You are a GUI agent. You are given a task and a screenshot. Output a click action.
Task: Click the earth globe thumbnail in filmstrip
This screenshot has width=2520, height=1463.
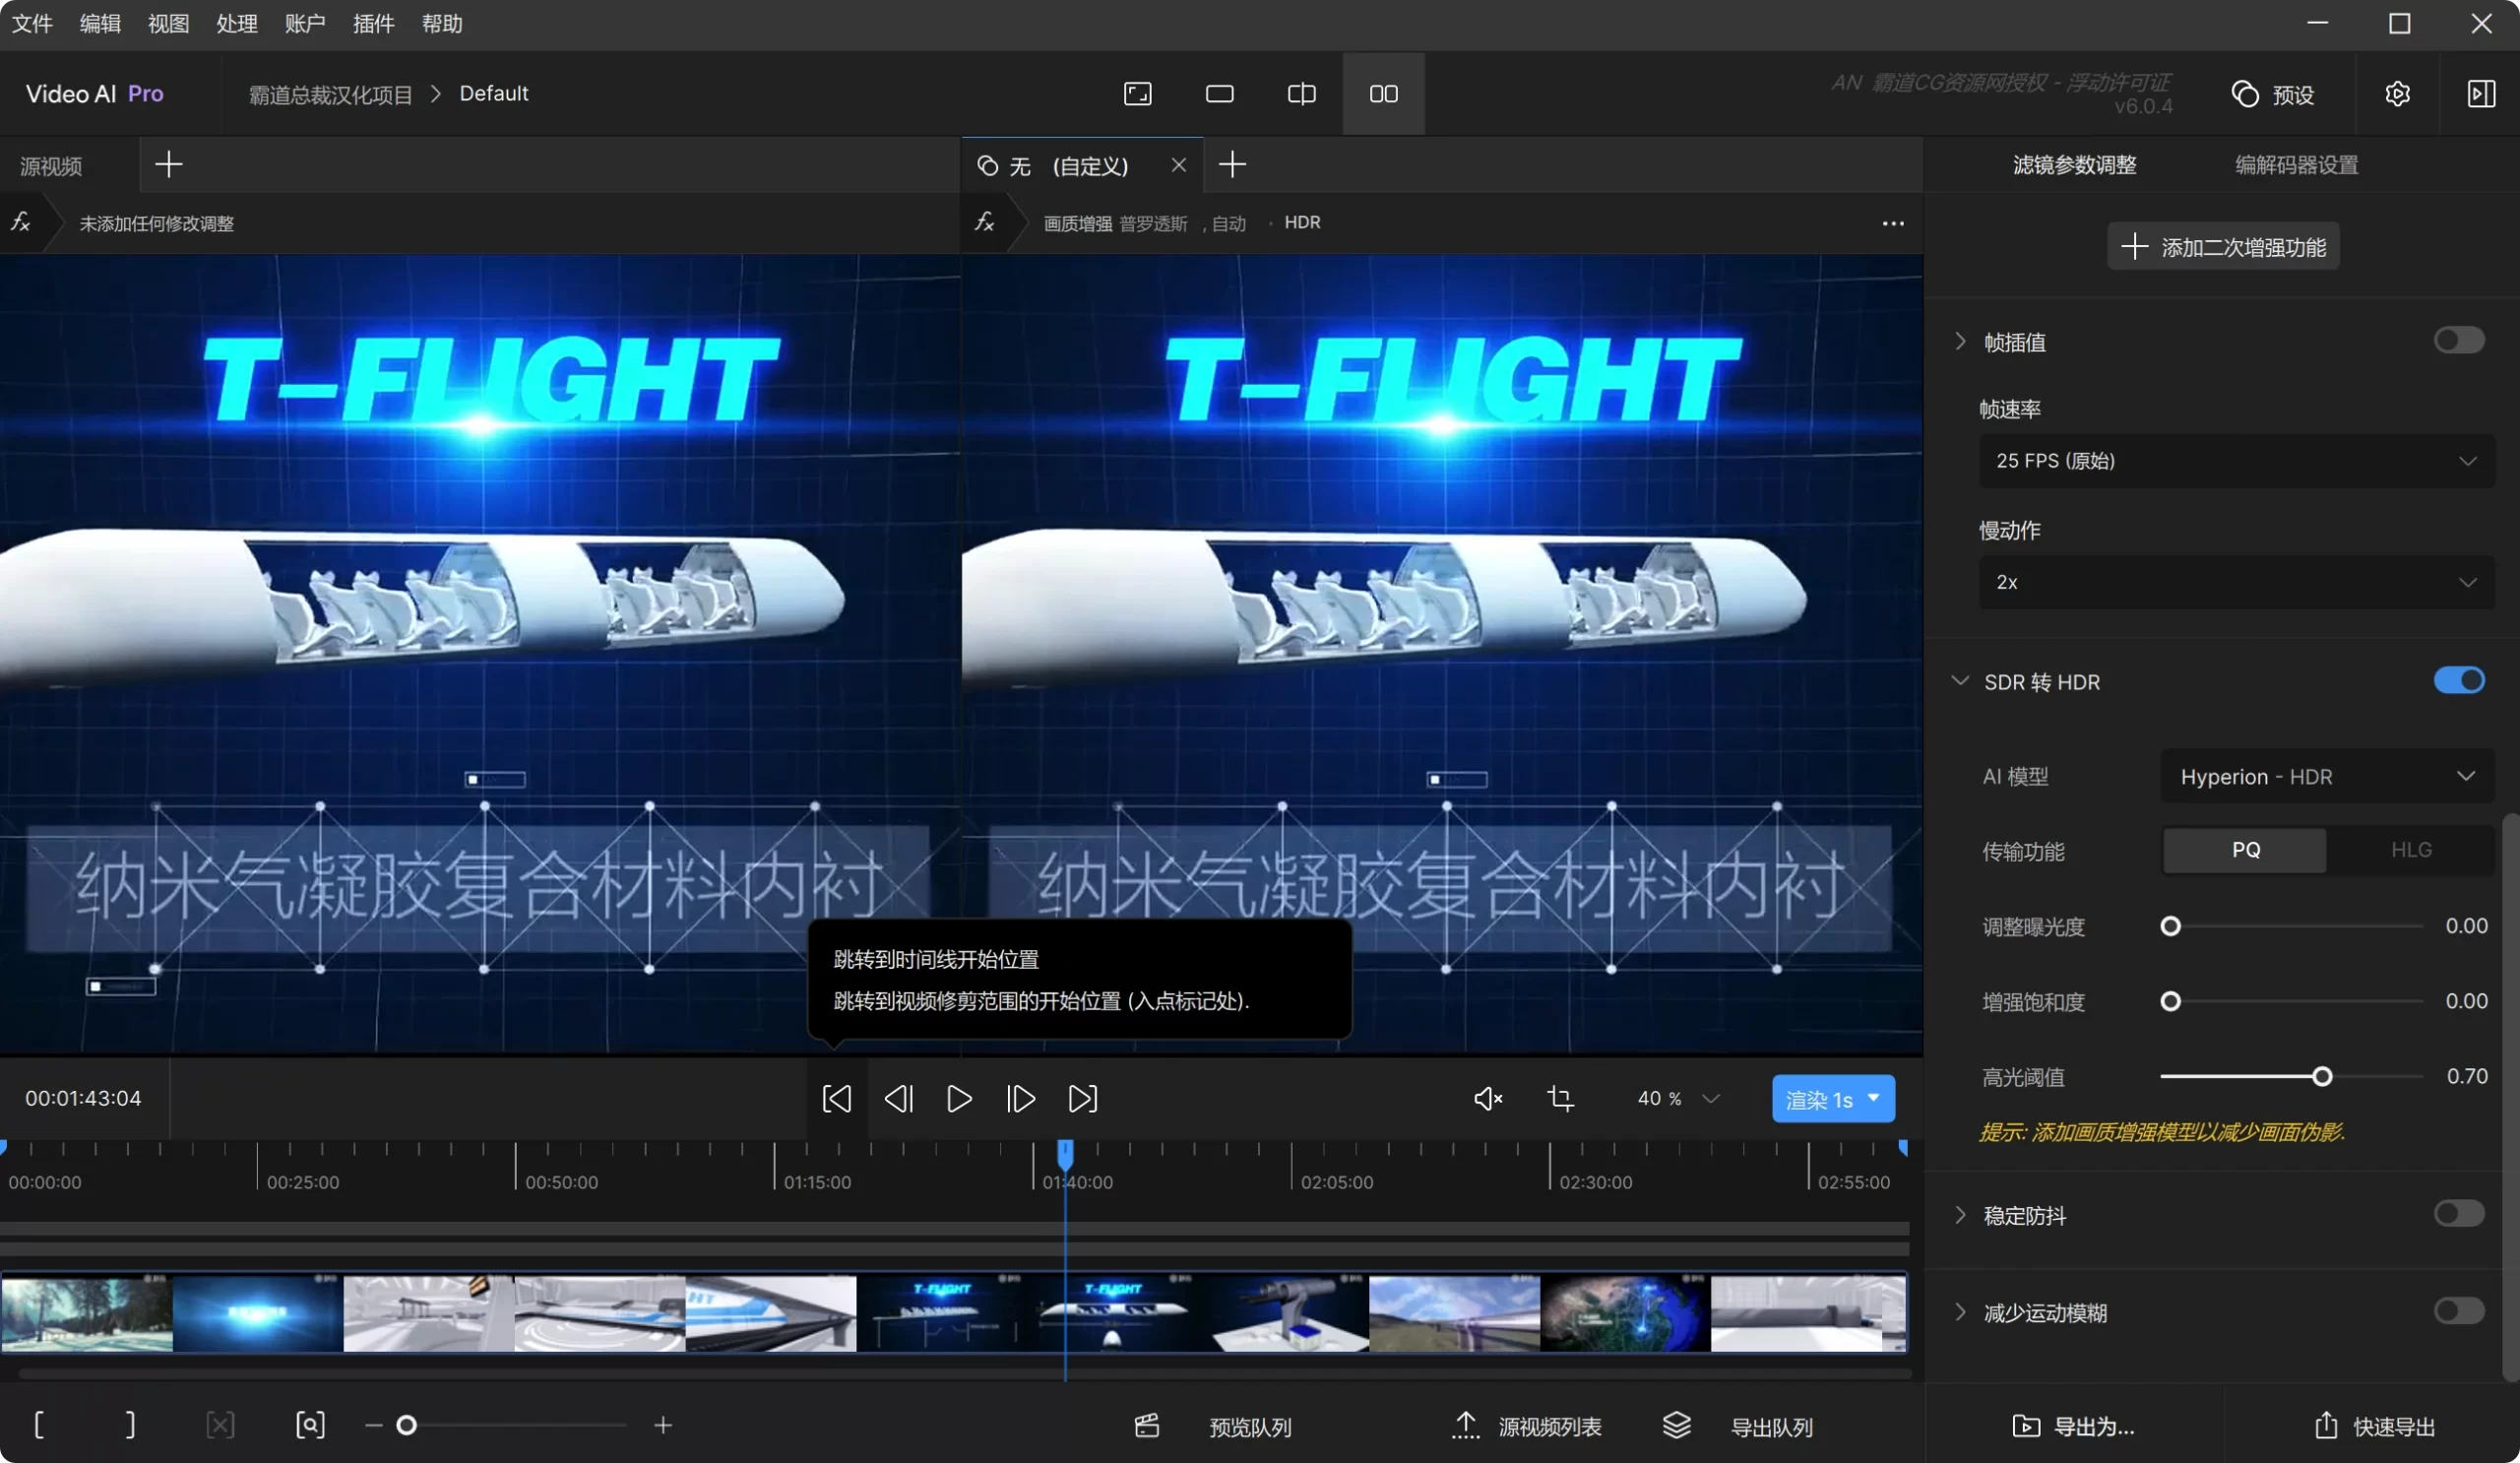[1624, 1313]
